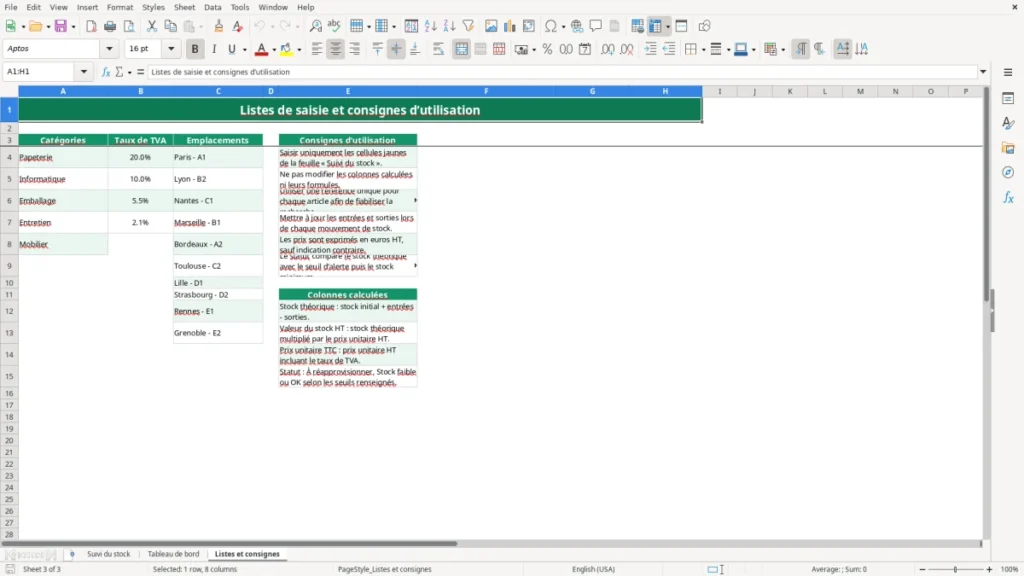Open the Function Wizard next to the Name Box
1024x576 pixels.
[106, 72]
